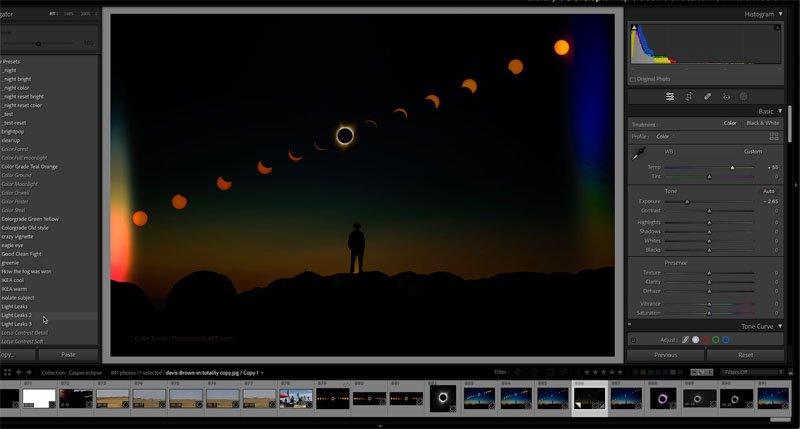This screenshot has width=800, height=429.
Task: Apply the _night bright preset
Action: pos(17,79)
